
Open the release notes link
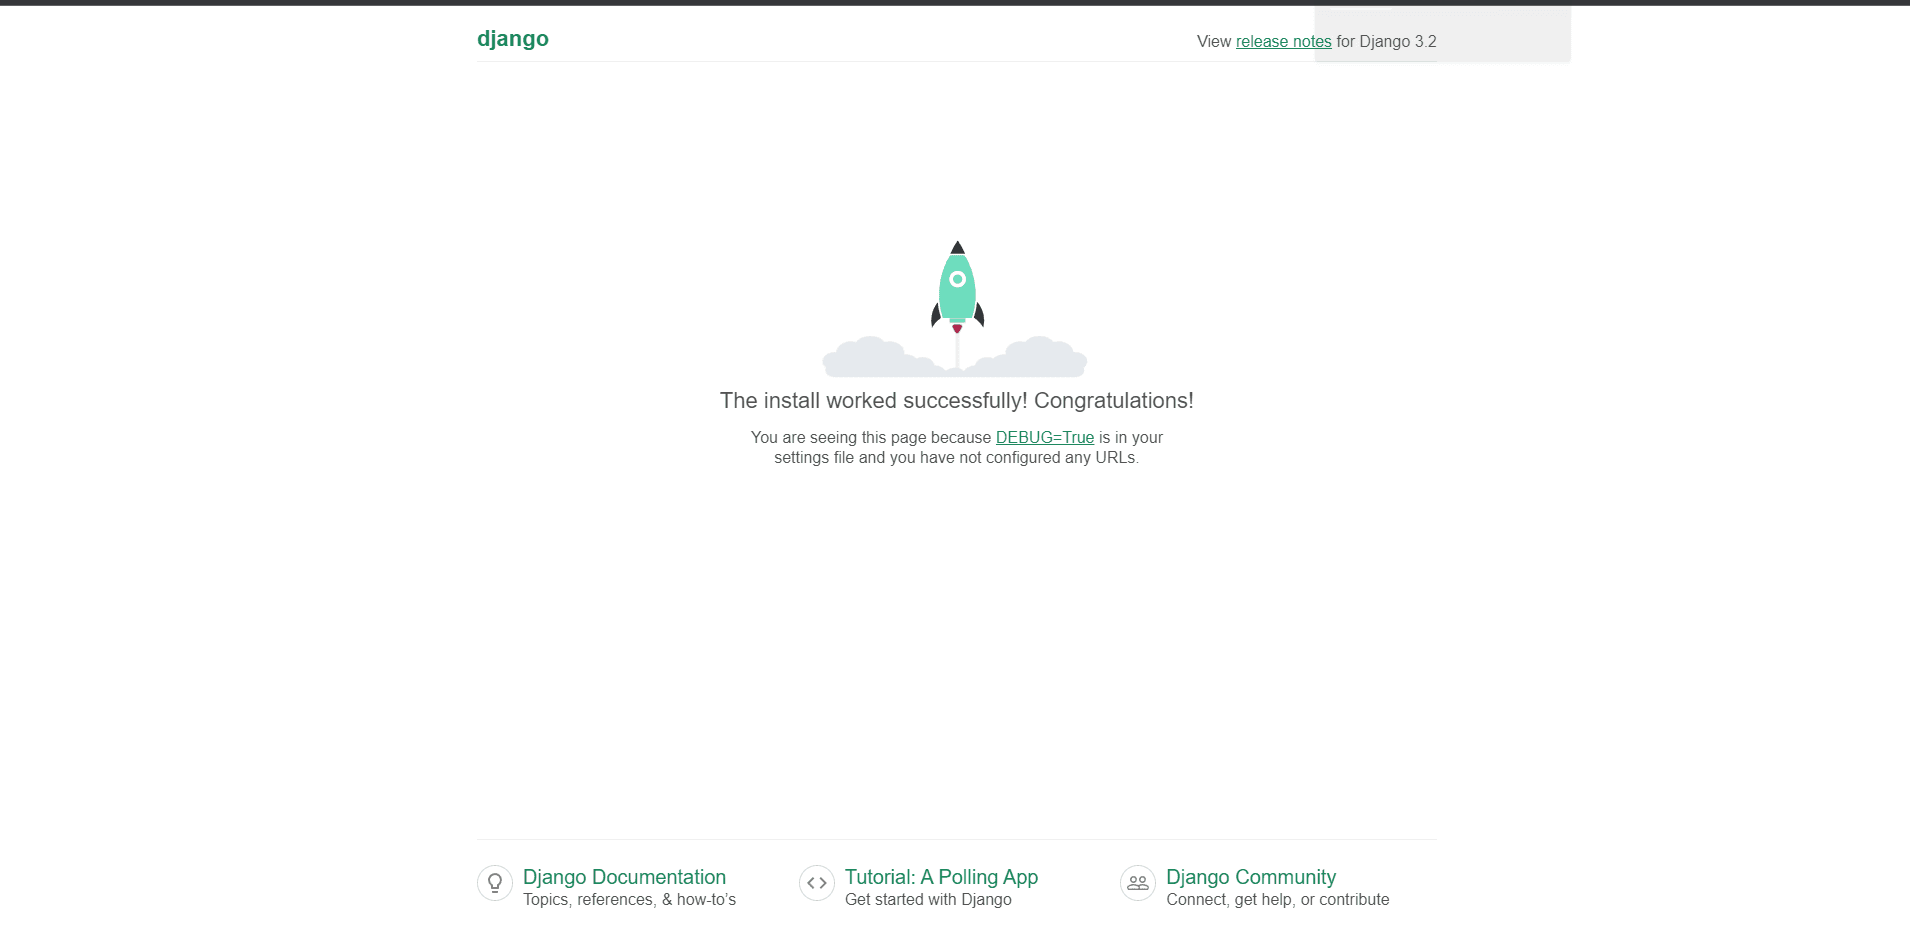(x=1283, y=42)
